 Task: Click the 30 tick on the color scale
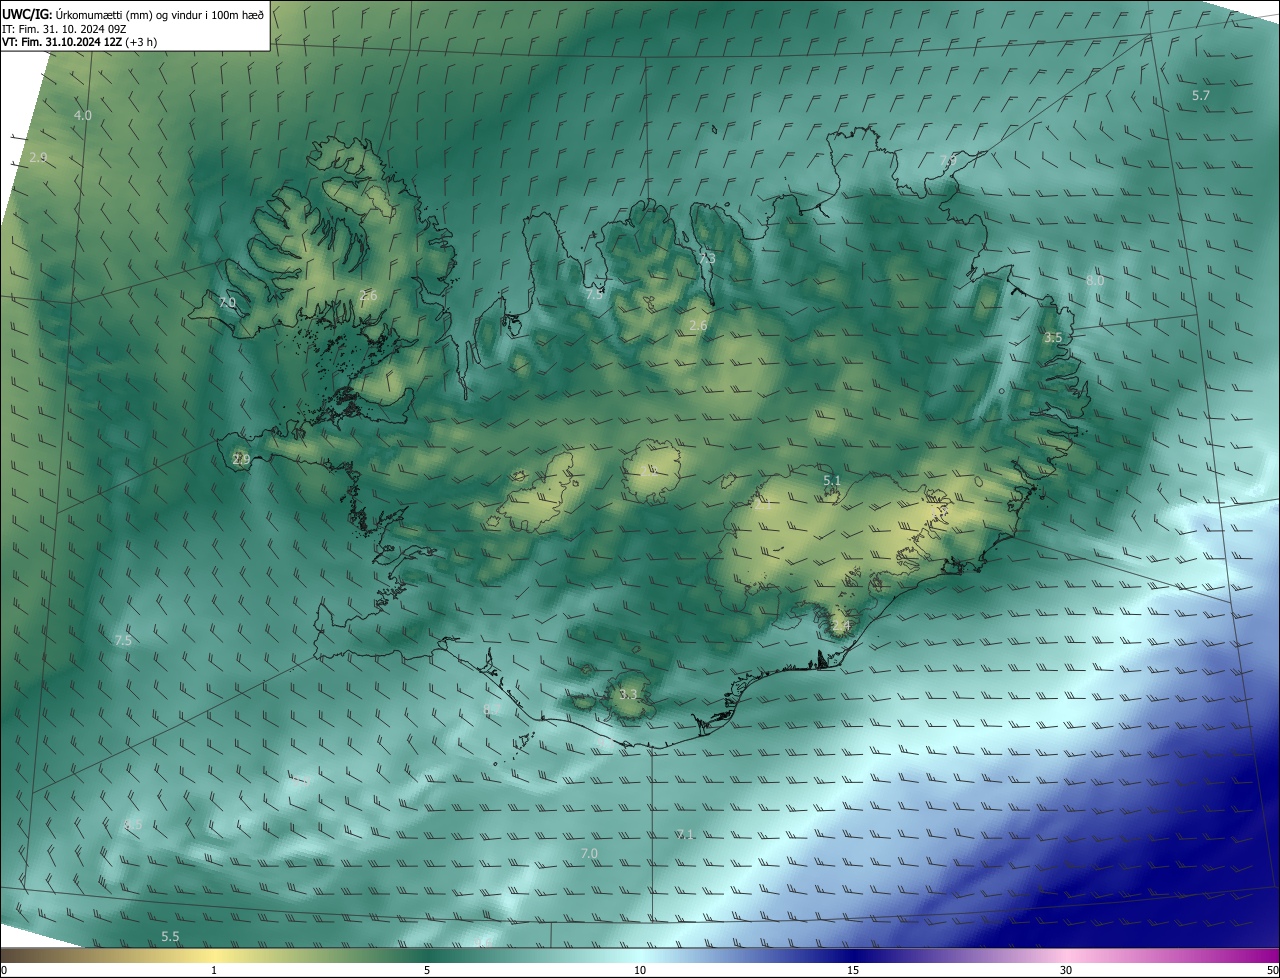(1066, 970)
